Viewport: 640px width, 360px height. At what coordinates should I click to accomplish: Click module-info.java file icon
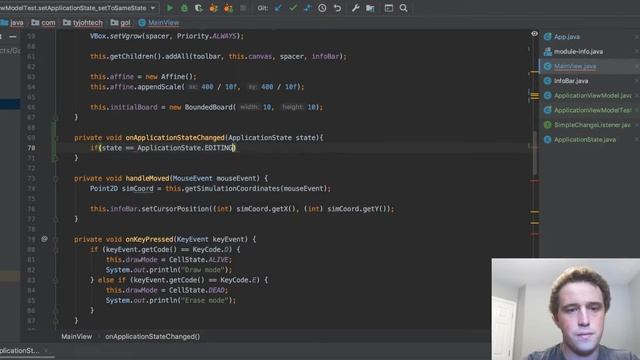click(547, 51)
